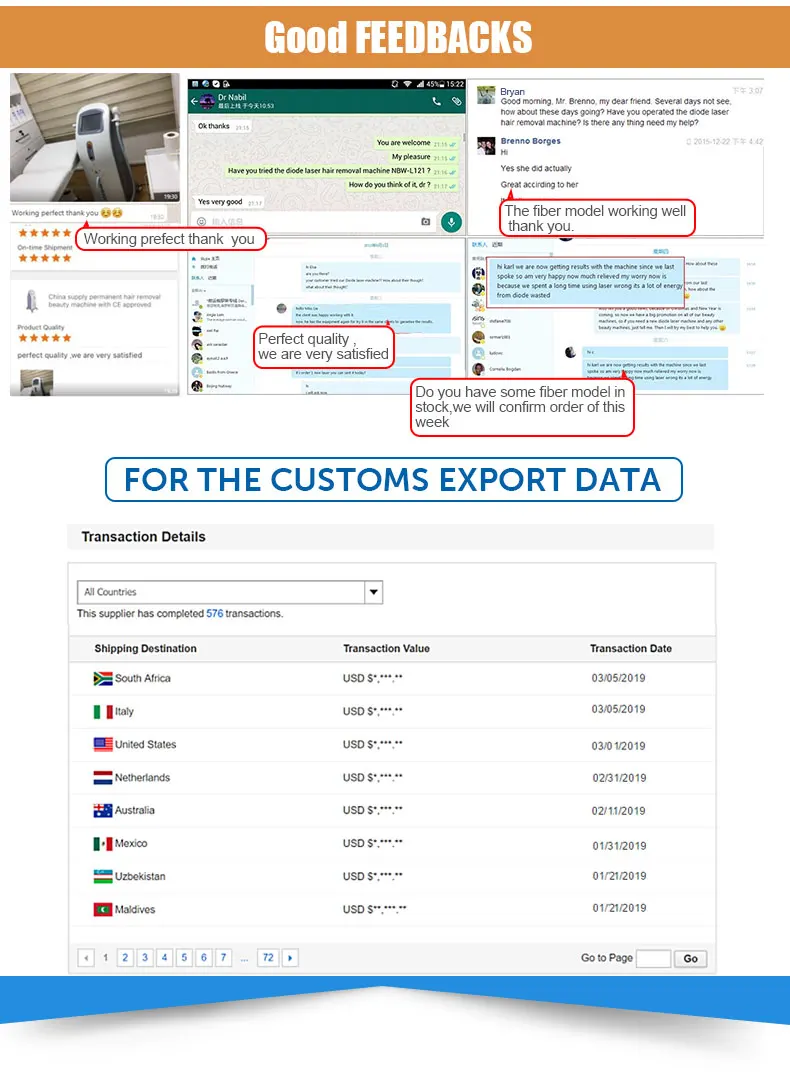The width and height of the screenshot is (790, 1073).
Task: Open the hair removal machine photo thumbnail
Action: tap(96, 138)
